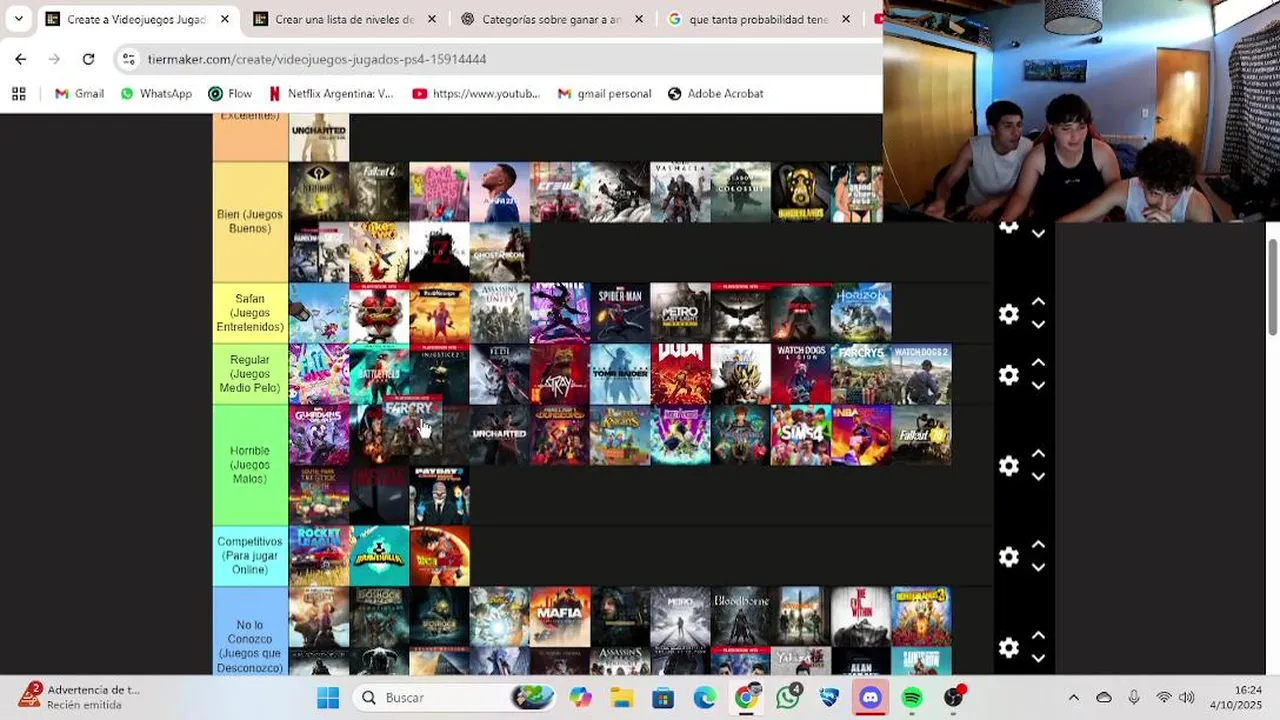Screen dimensions: 1280x720
Task: Select the DOOM game cover
Action: tap(680, 374)
